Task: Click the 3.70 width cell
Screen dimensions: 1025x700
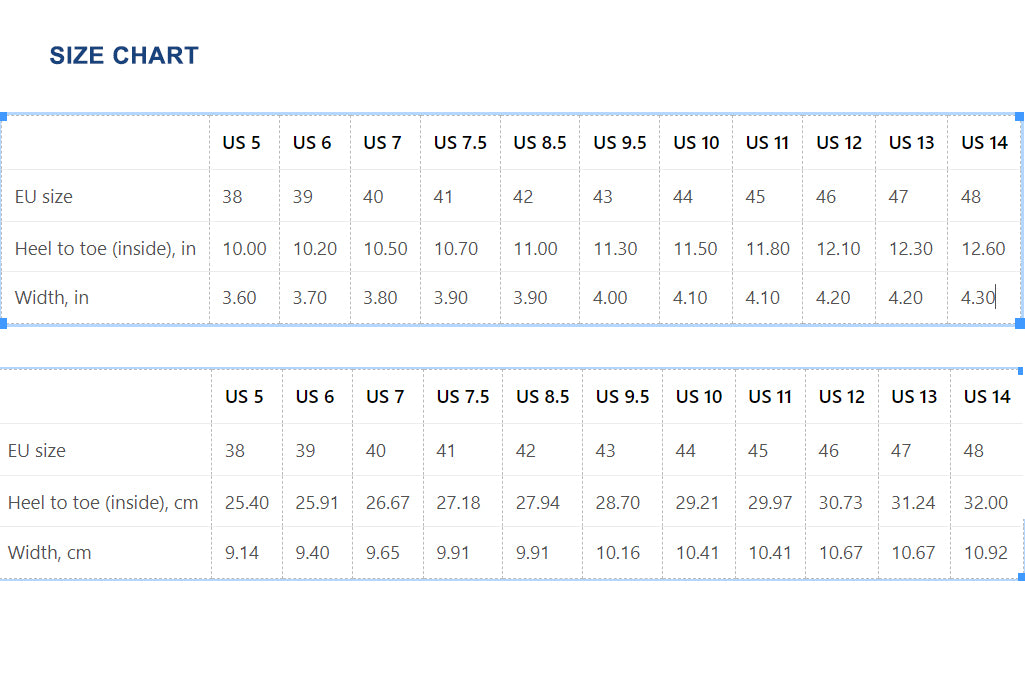Action: pyautogui.click(x=310, y=298)
